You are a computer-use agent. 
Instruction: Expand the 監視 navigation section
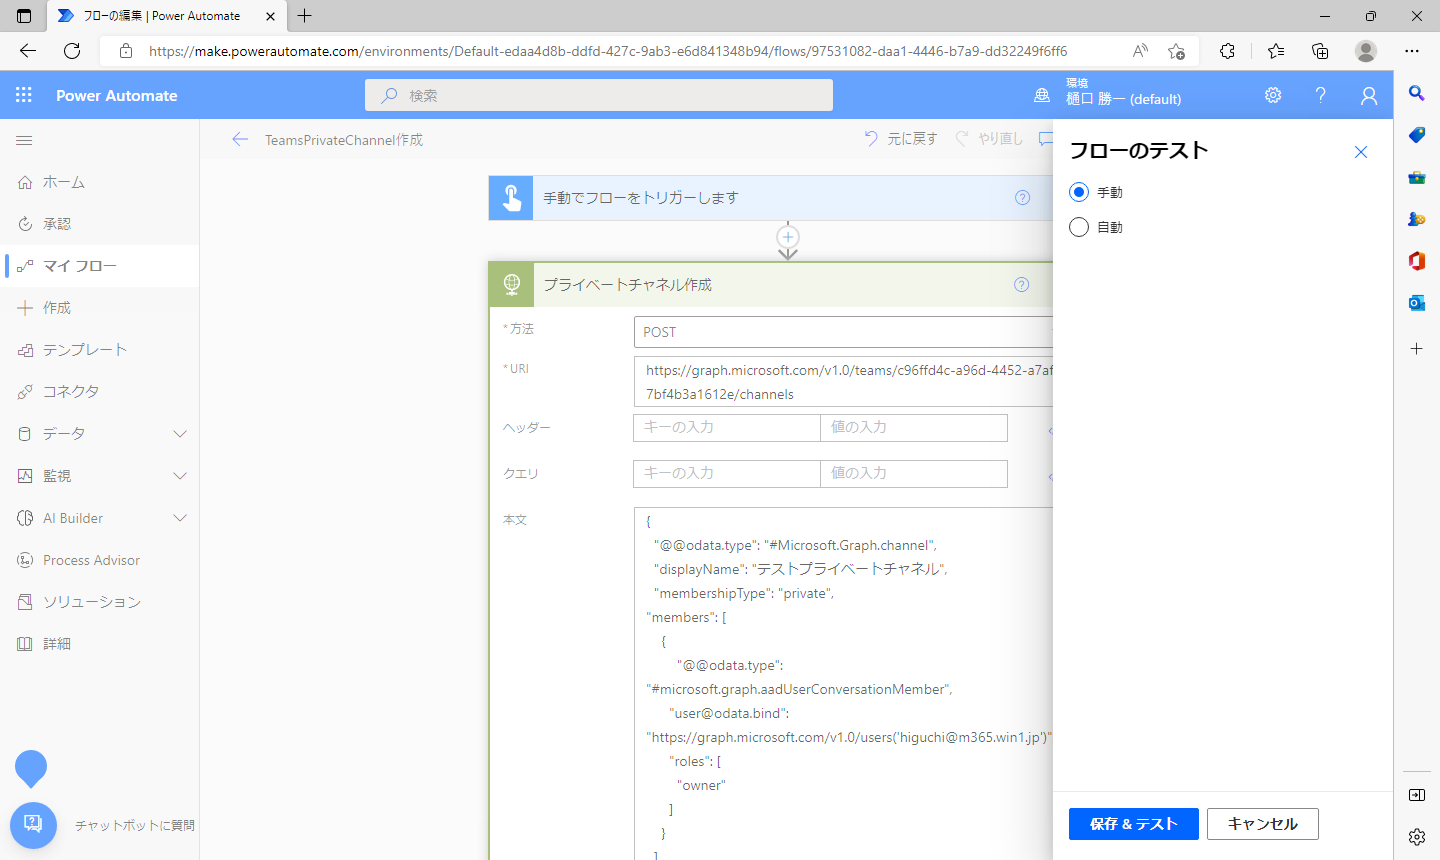180,476
